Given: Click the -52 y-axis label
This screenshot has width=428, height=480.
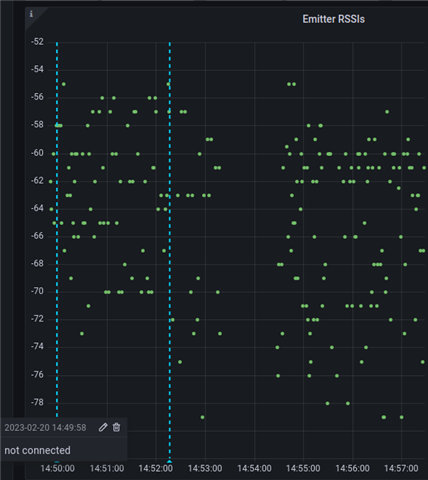Looking at the screenshot, I should click(x=37, y=42).
